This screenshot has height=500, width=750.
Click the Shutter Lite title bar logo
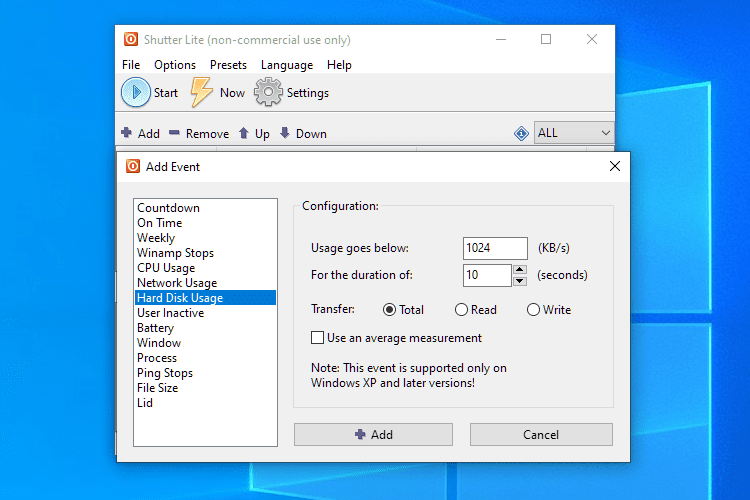pos(131,39)
